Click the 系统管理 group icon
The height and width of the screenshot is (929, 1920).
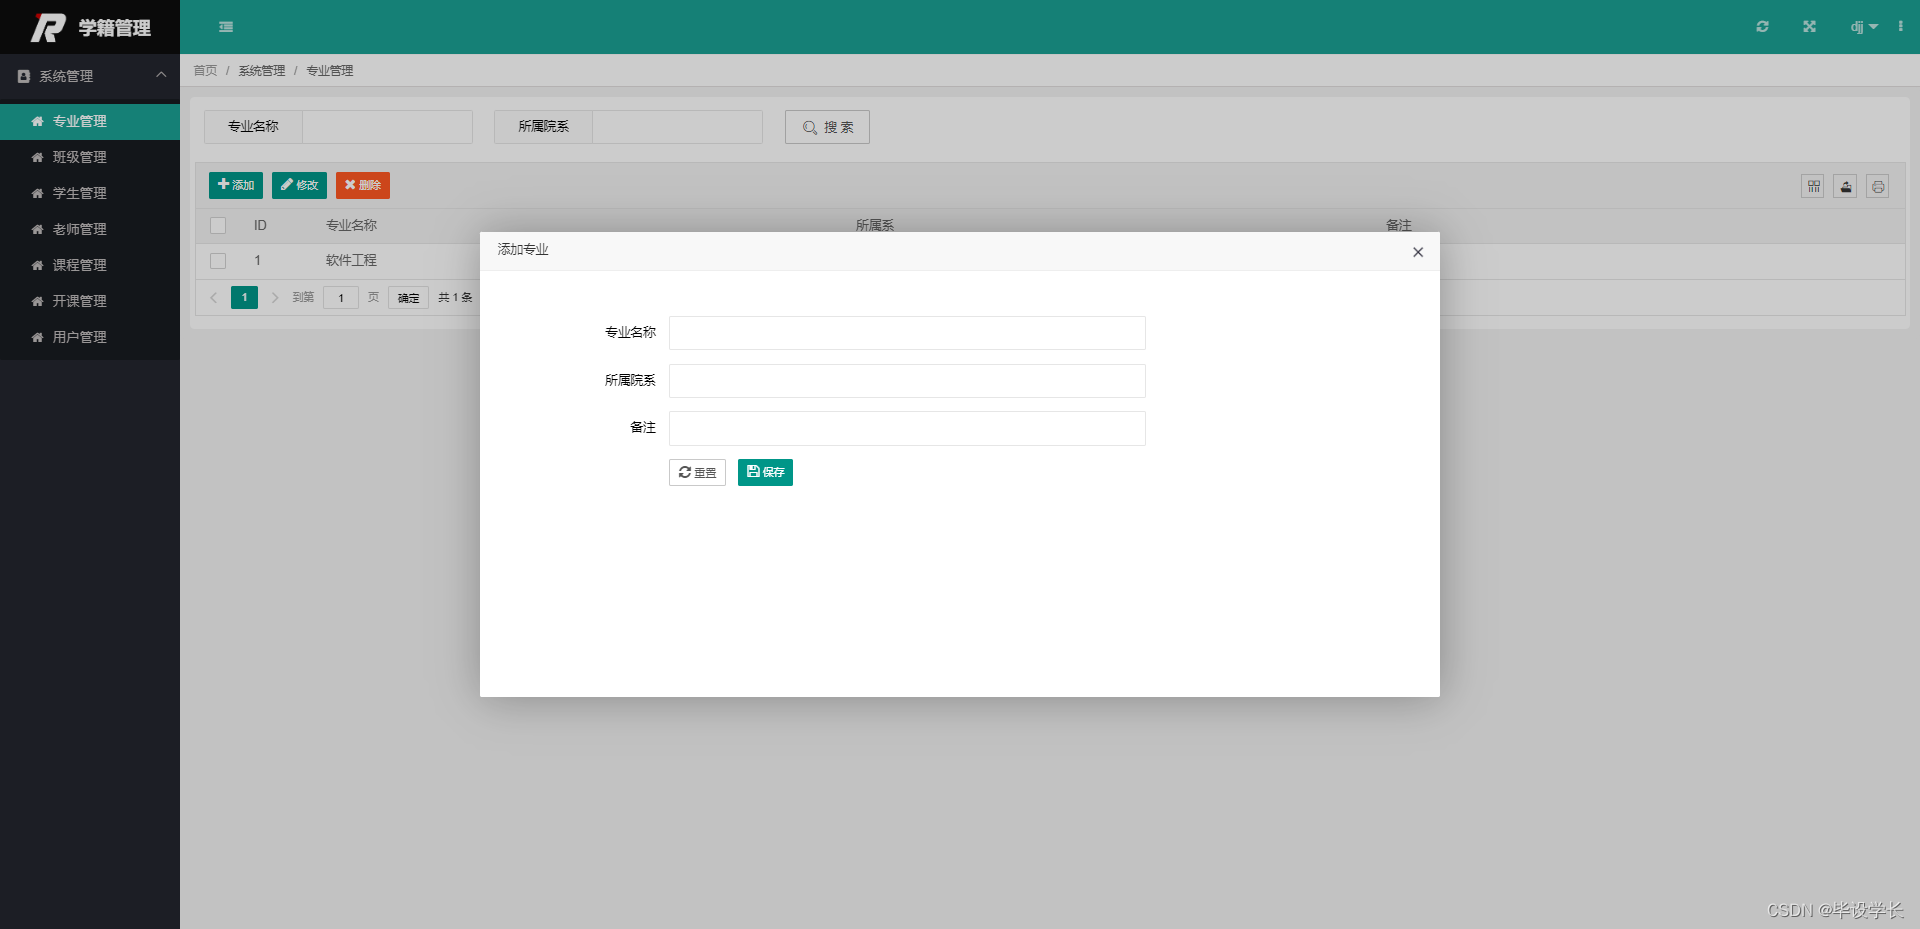pyautogui.click(x=24, y=76)
